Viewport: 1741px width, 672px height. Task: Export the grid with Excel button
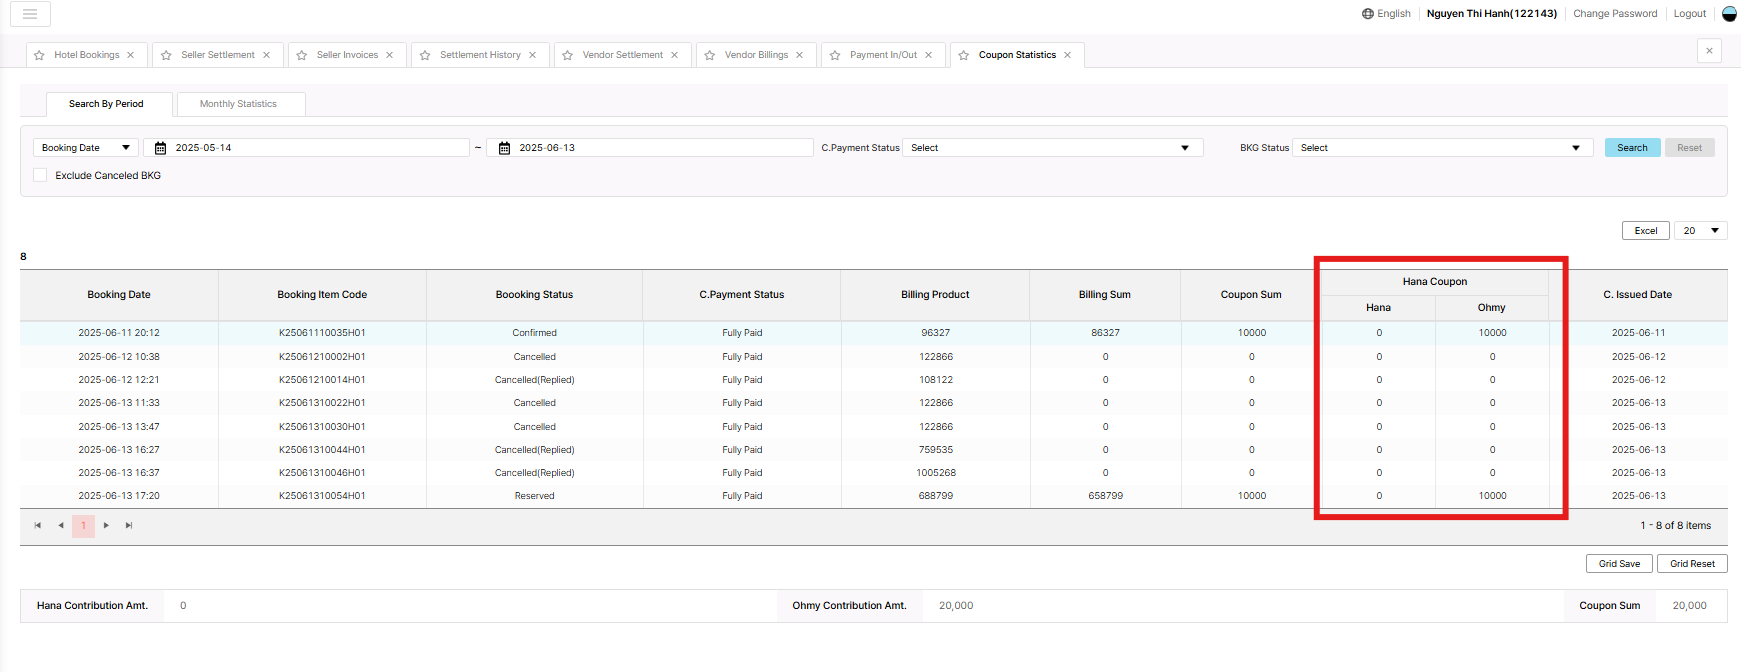(1645, 231)
